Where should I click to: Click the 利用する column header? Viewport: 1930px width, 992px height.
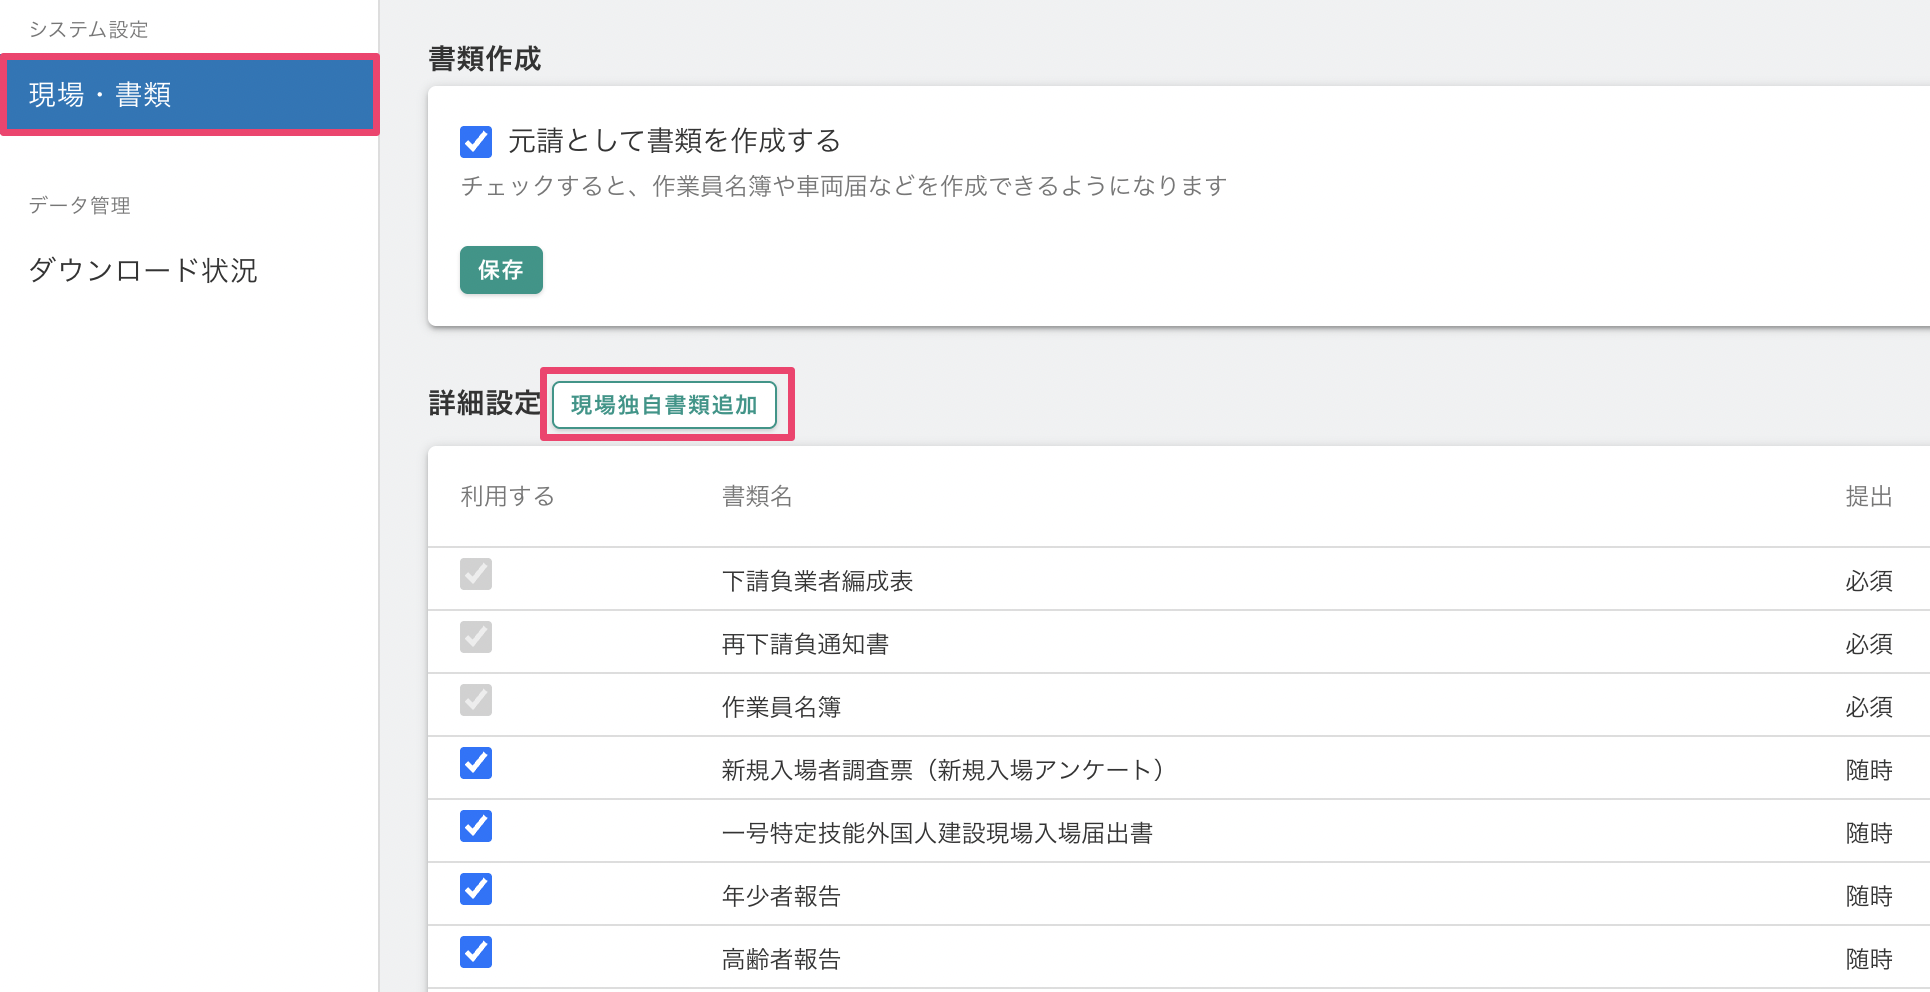(x=507, y=496)
